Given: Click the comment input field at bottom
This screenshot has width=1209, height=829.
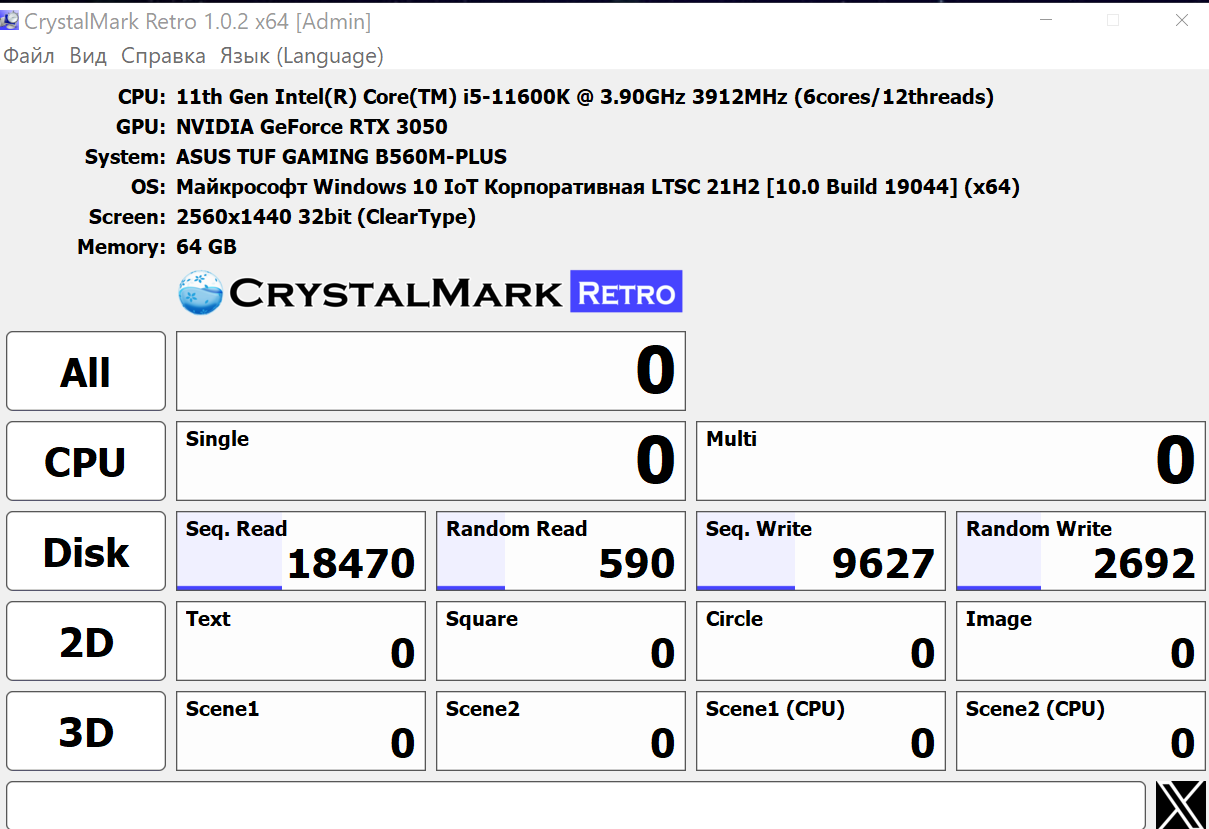Looking at the screenshot, I should 576,805.
